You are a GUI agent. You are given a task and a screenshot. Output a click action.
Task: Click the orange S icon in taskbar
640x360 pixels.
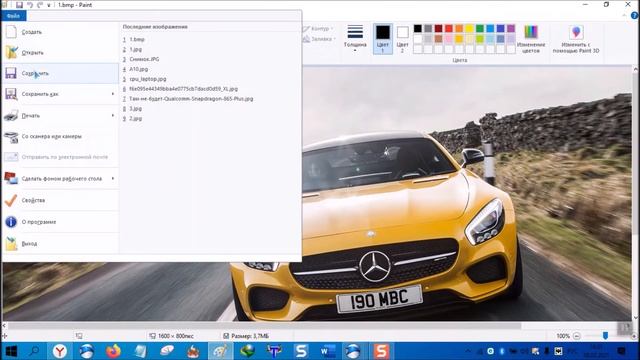(x=381, y=351)
